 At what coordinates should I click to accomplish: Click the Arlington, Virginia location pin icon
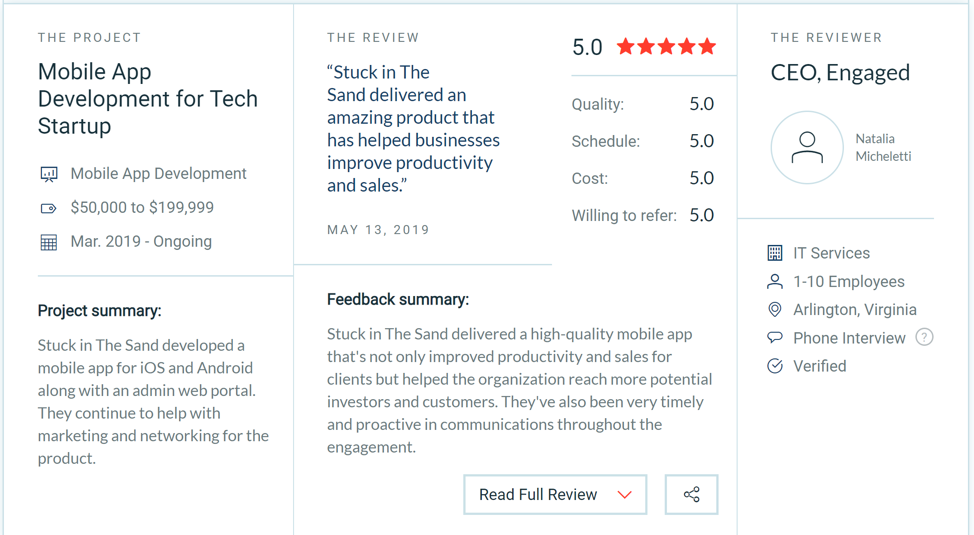(x=775, y=309)
